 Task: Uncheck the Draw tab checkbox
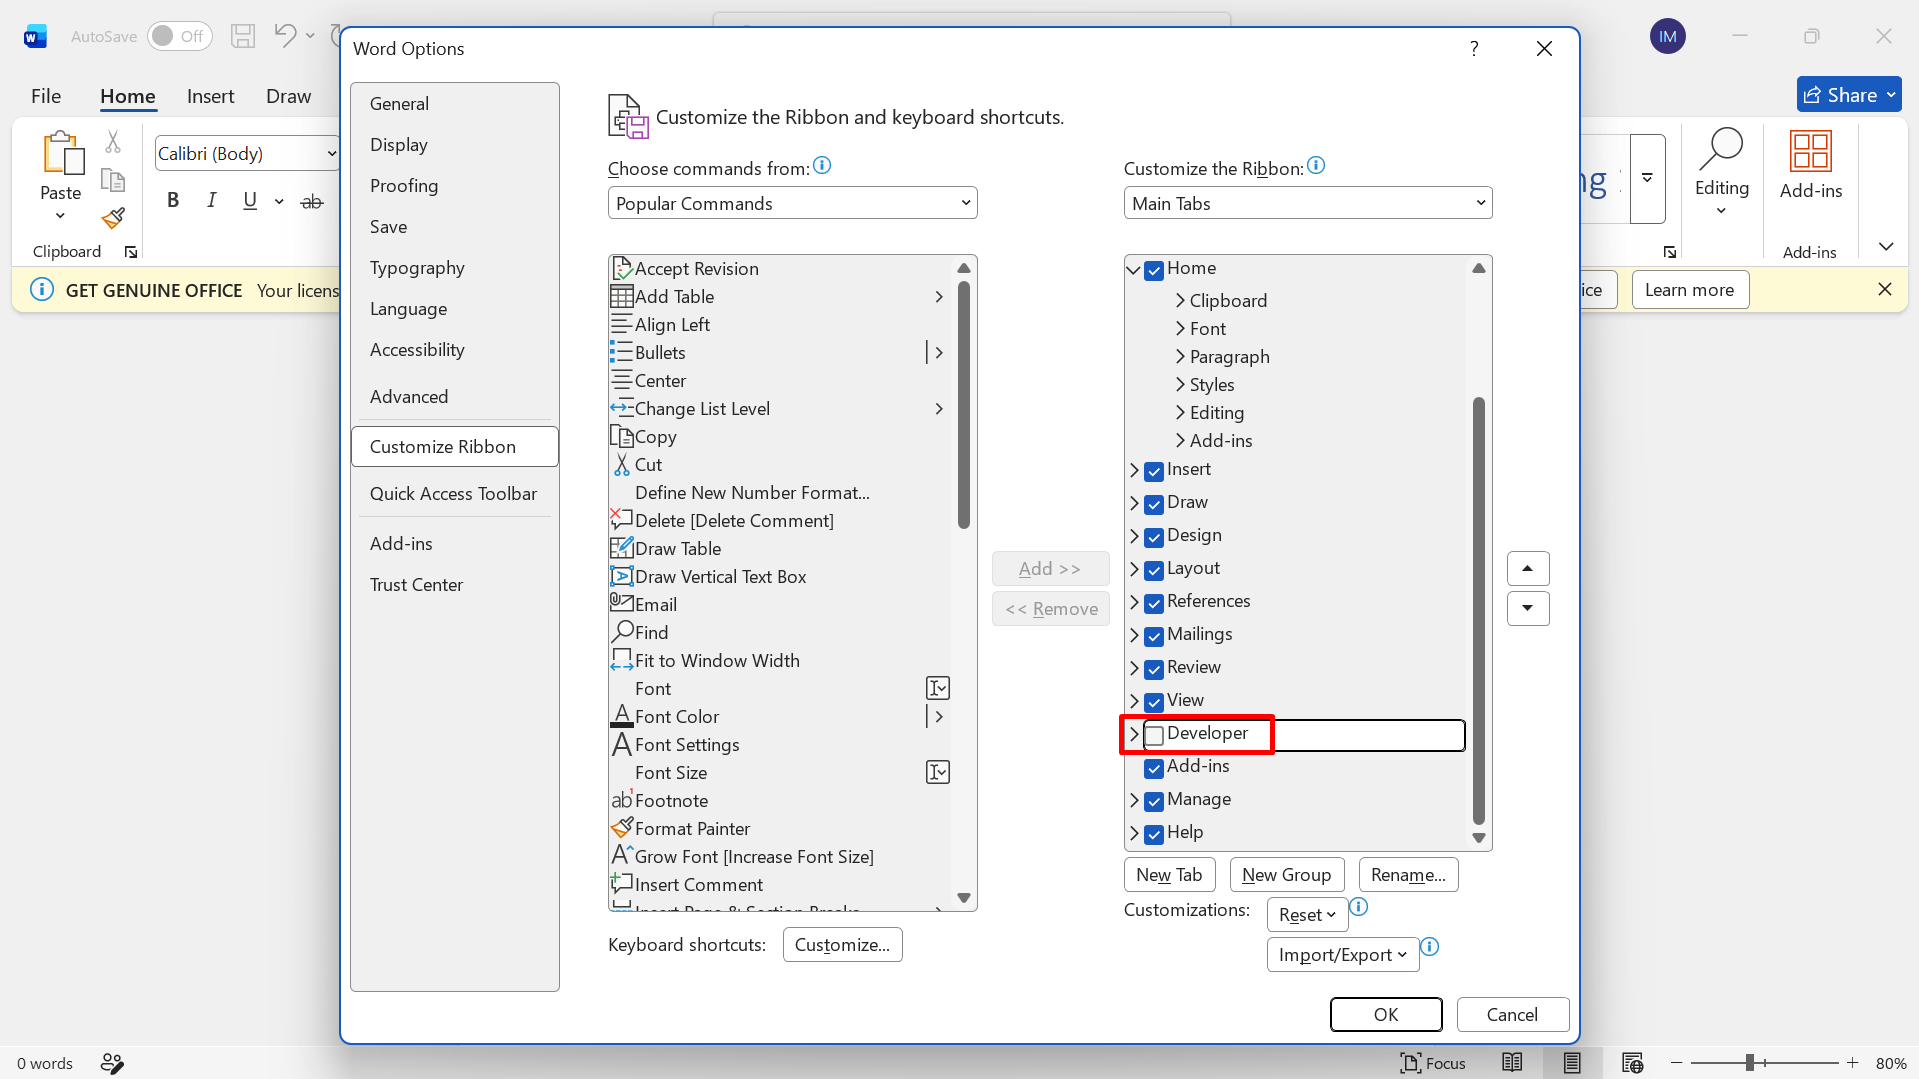pos(1154,505)
